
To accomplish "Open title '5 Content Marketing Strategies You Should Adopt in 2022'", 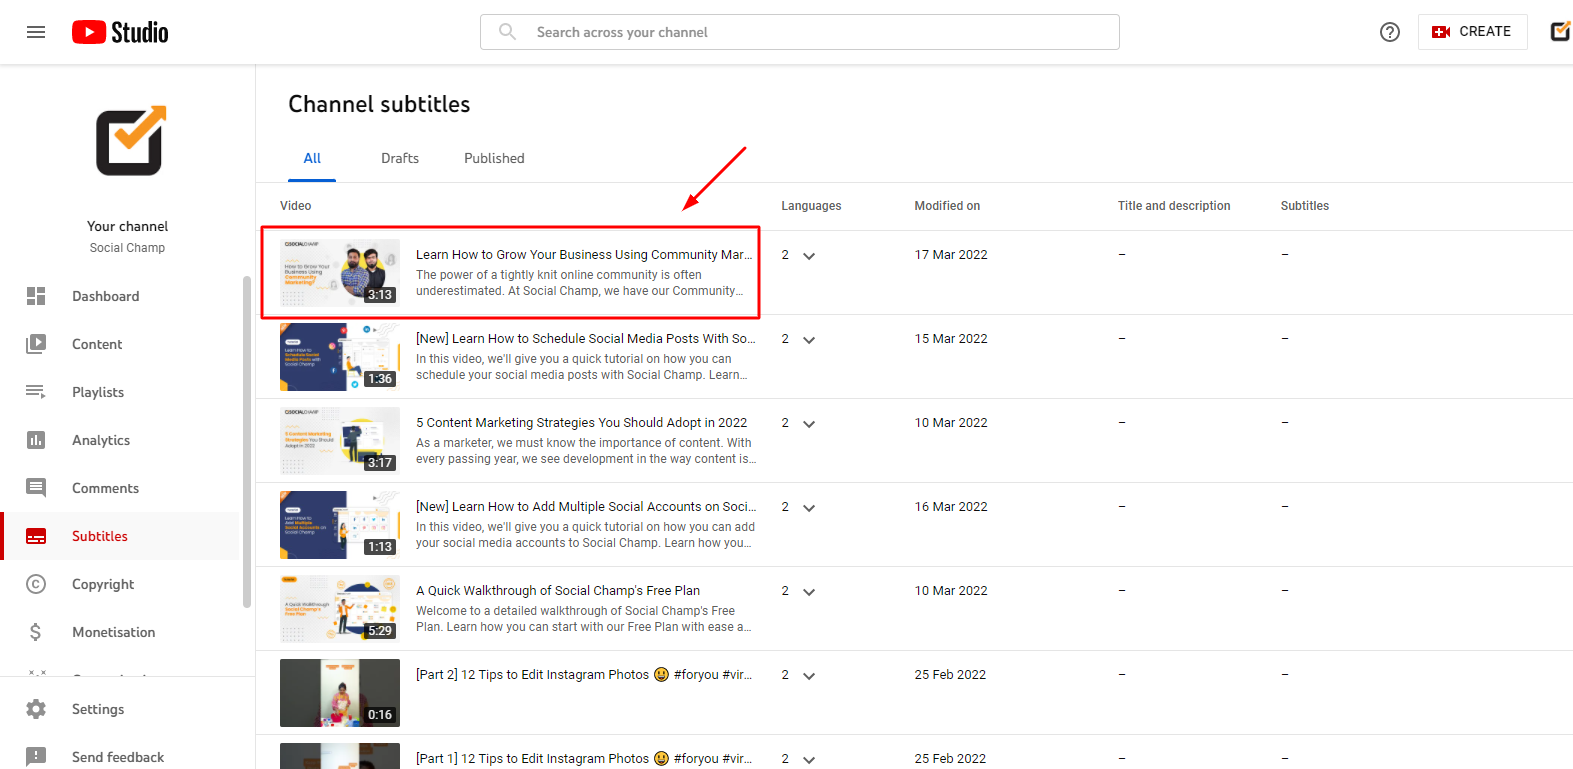I will [x=582, y=423].
